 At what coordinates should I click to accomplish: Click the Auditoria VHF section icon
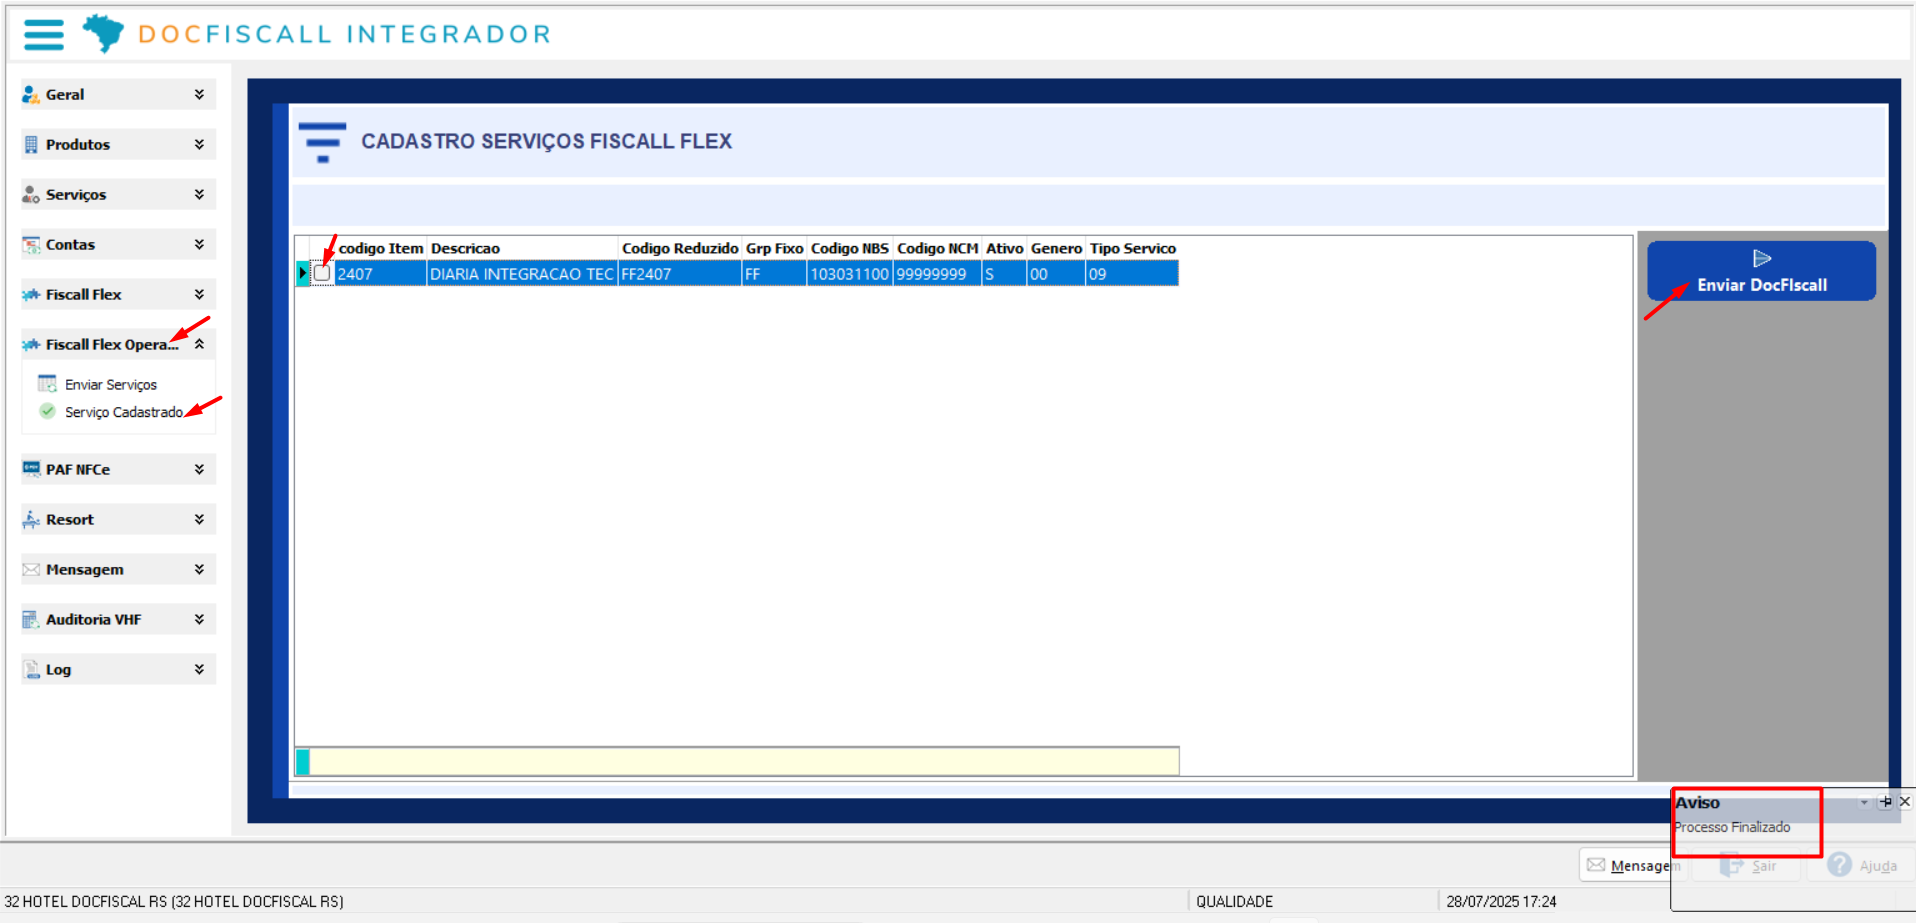point(31,620)
